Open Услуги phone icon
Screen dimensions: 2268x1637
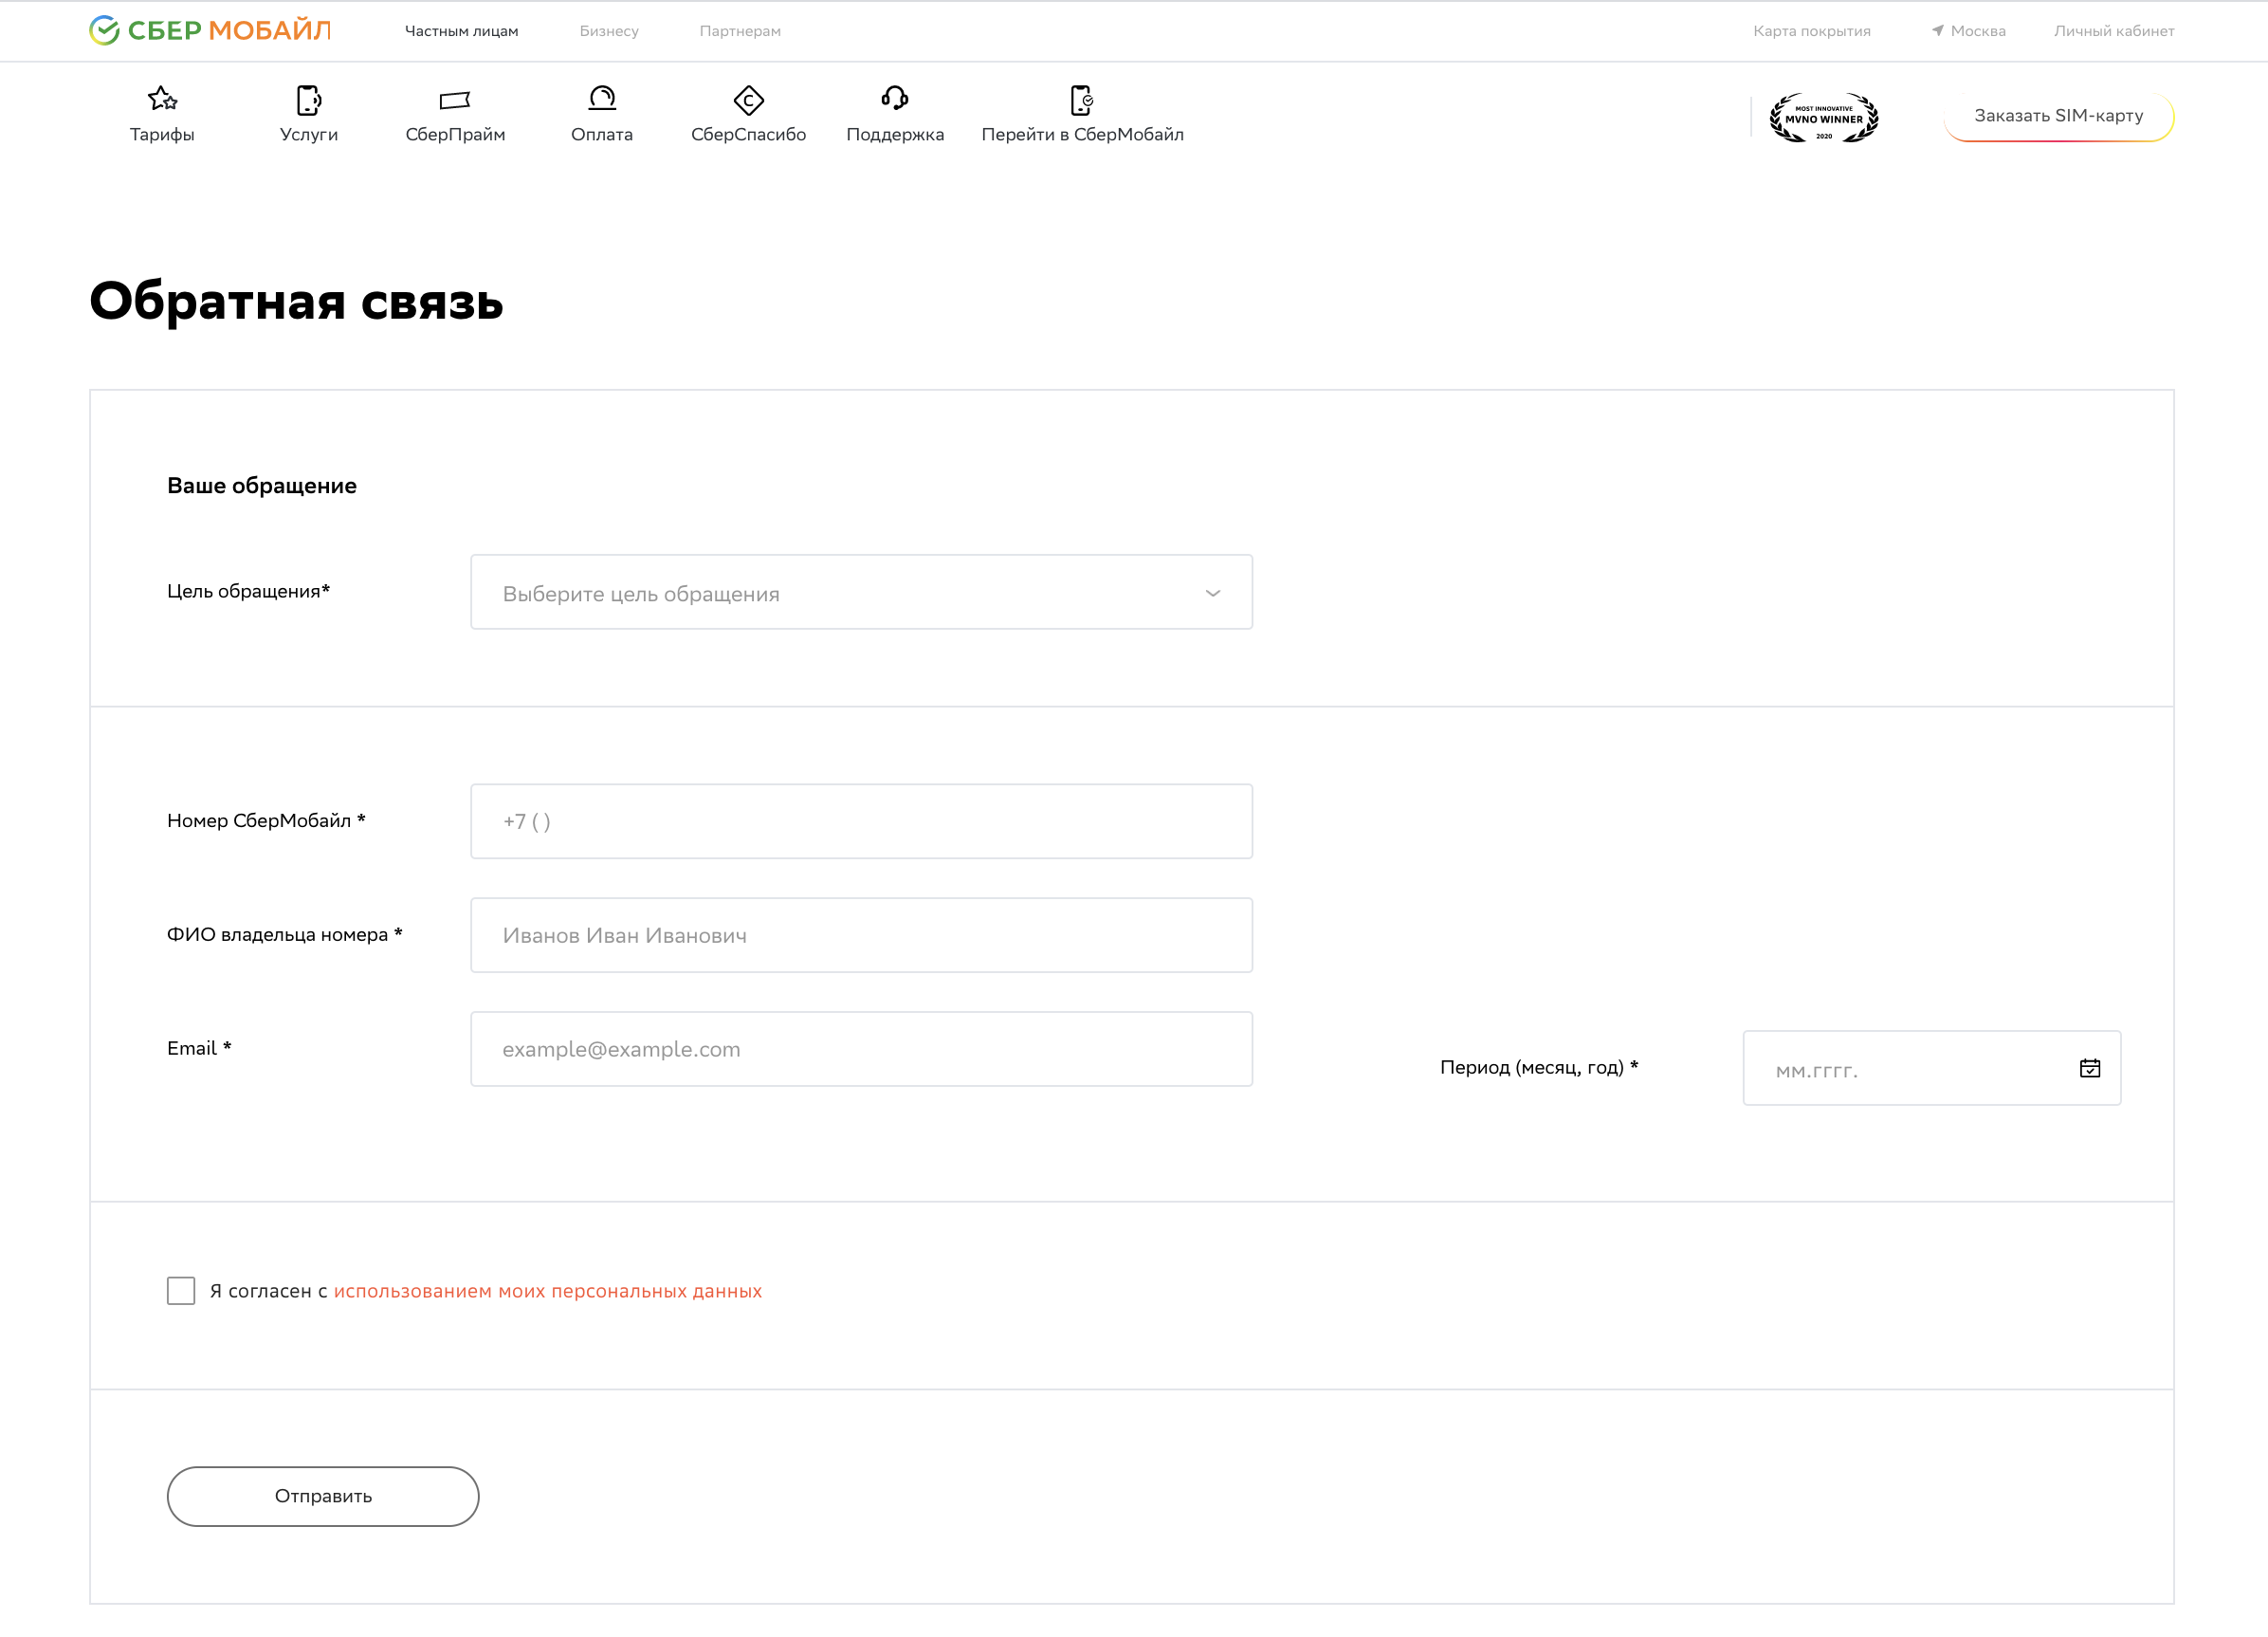tap(308, 99)
